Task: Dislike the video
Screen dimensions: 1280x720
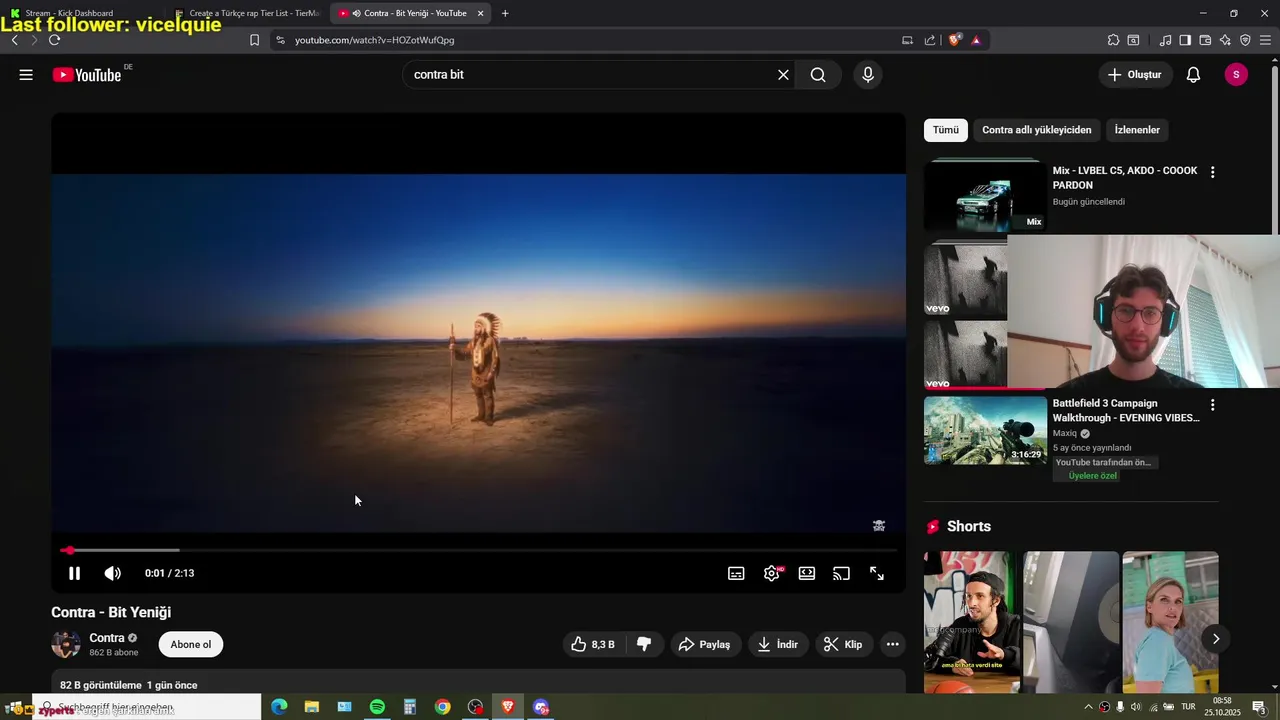Action: pos(644,645)
